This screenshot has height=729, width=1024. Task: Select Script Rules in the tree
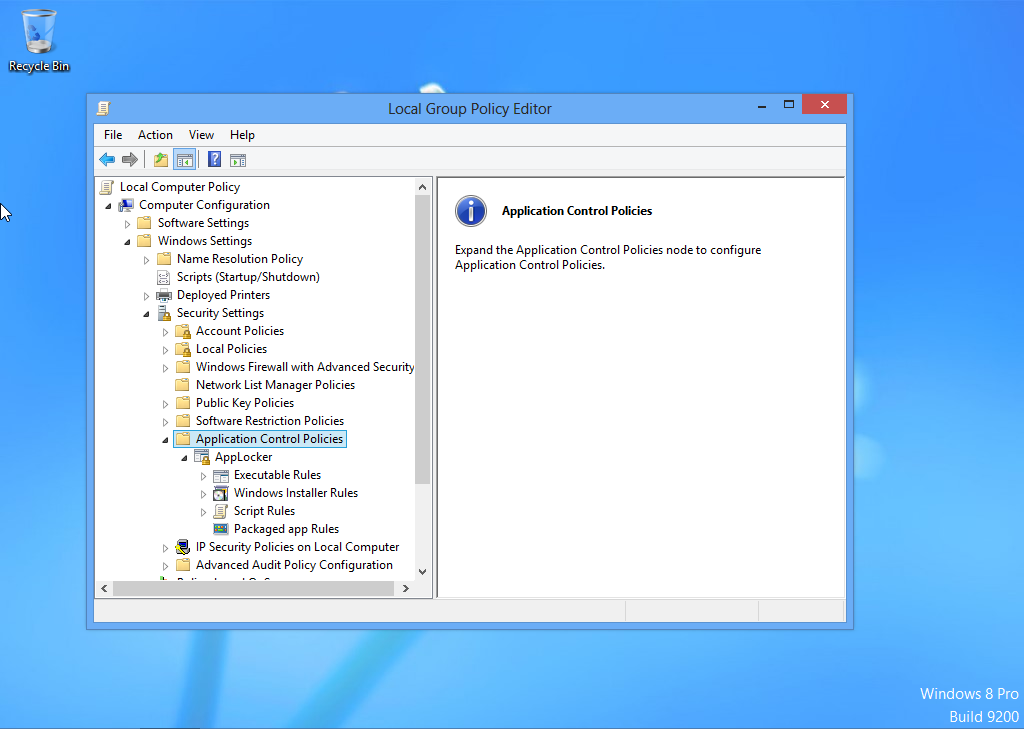pyautogui.click(x=264, y=511)
